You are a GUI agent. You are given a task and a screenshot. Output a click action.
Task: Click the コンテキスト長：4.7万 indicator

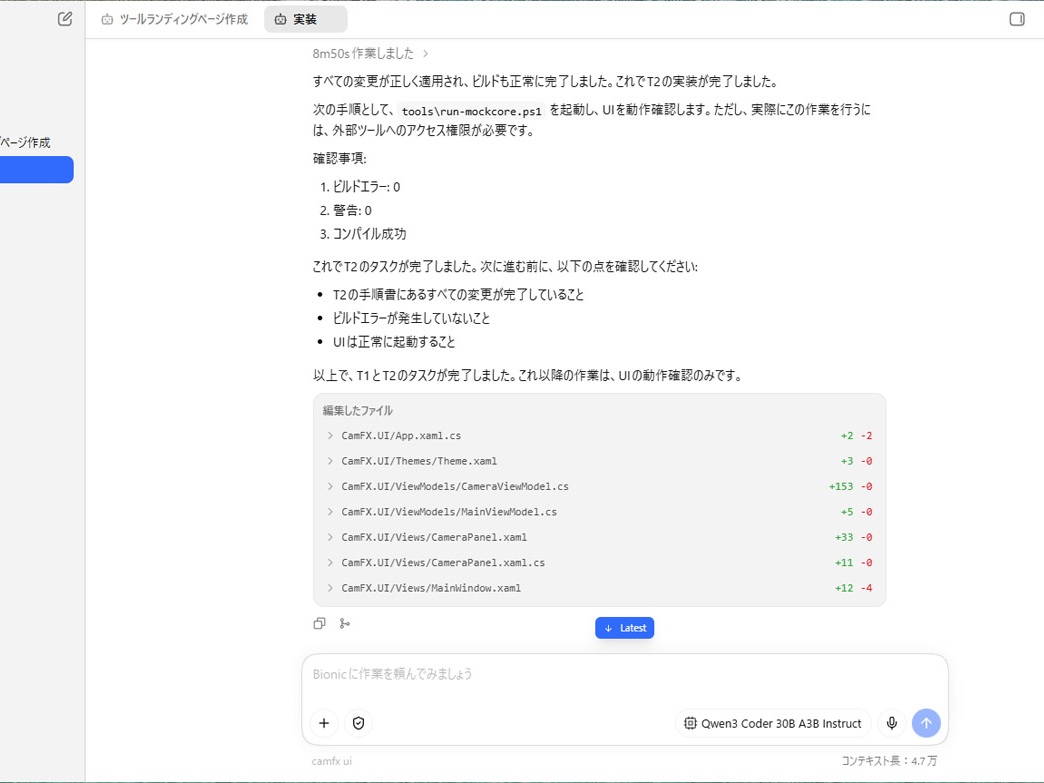[x=889, y=760]
